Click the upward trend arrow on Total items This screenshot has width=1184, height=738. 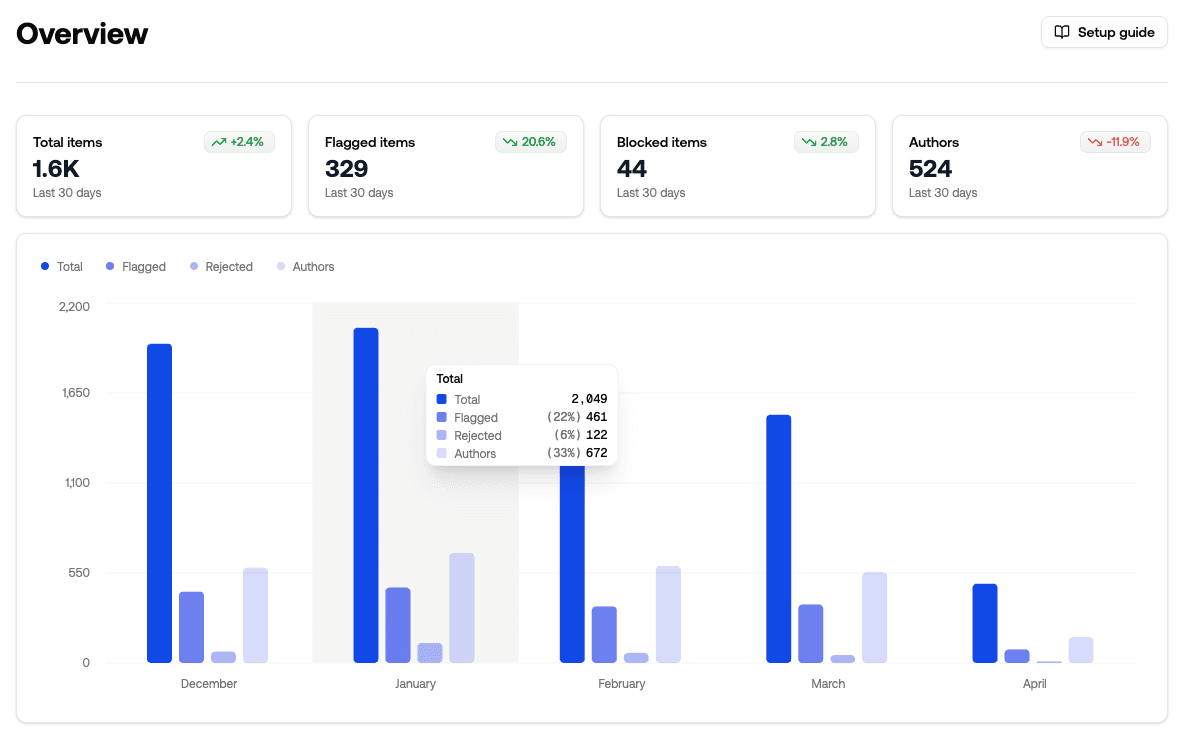tap(218, 141)
